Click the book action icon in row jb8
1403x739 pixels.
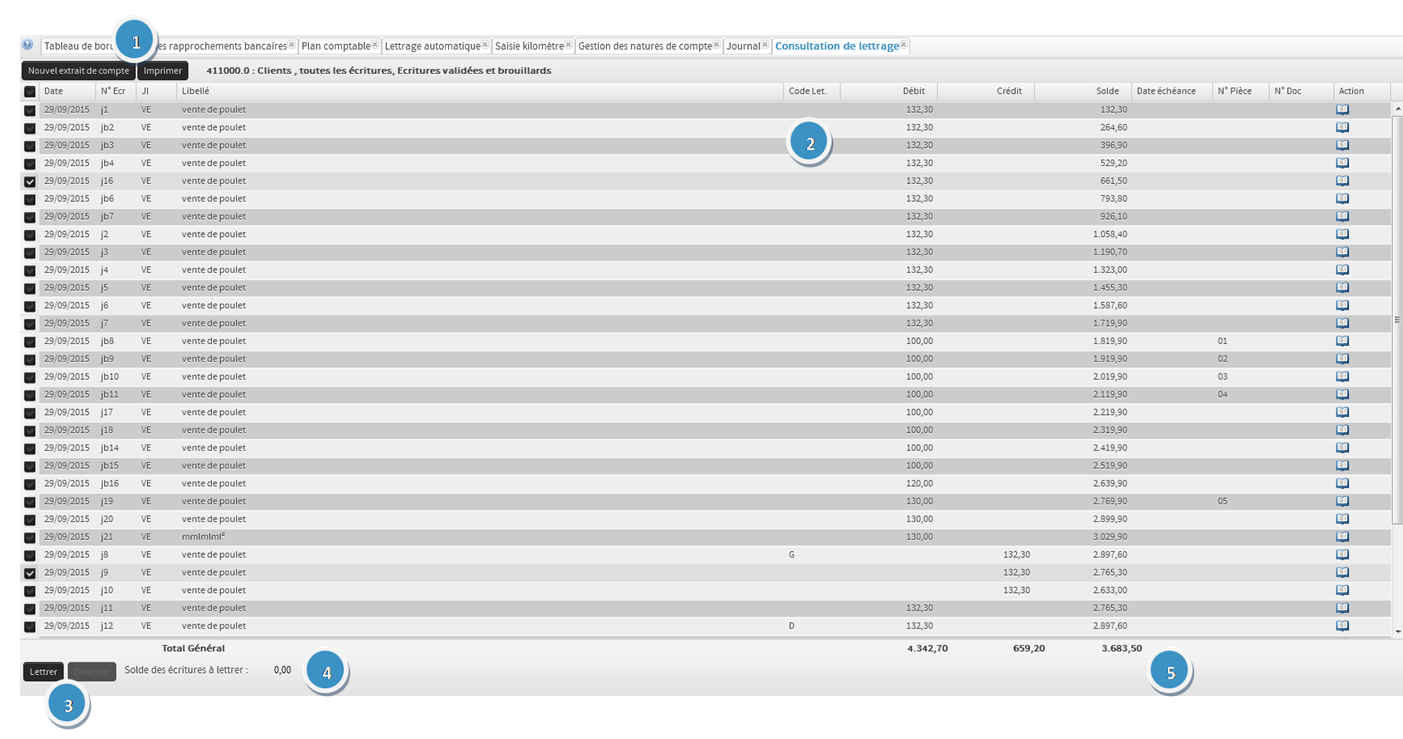[1342, 341]
